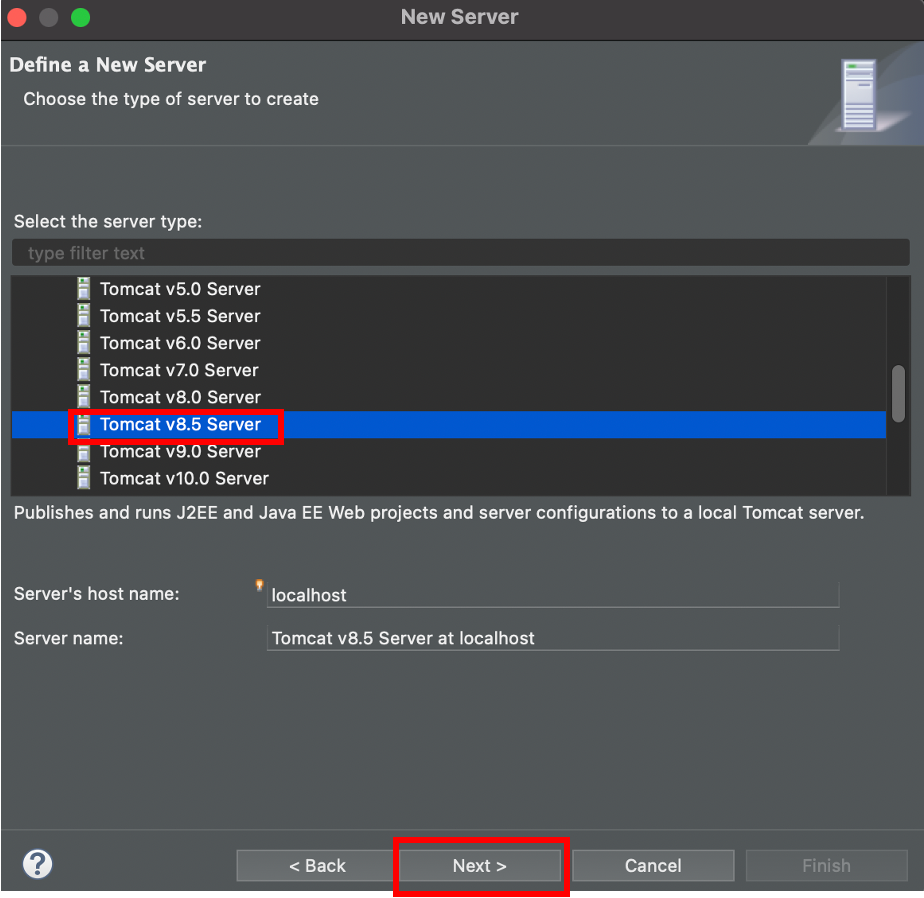Click the Tomcat v6.0 Server icon
This screenshot has height=898, width=924.
[84, 343]
